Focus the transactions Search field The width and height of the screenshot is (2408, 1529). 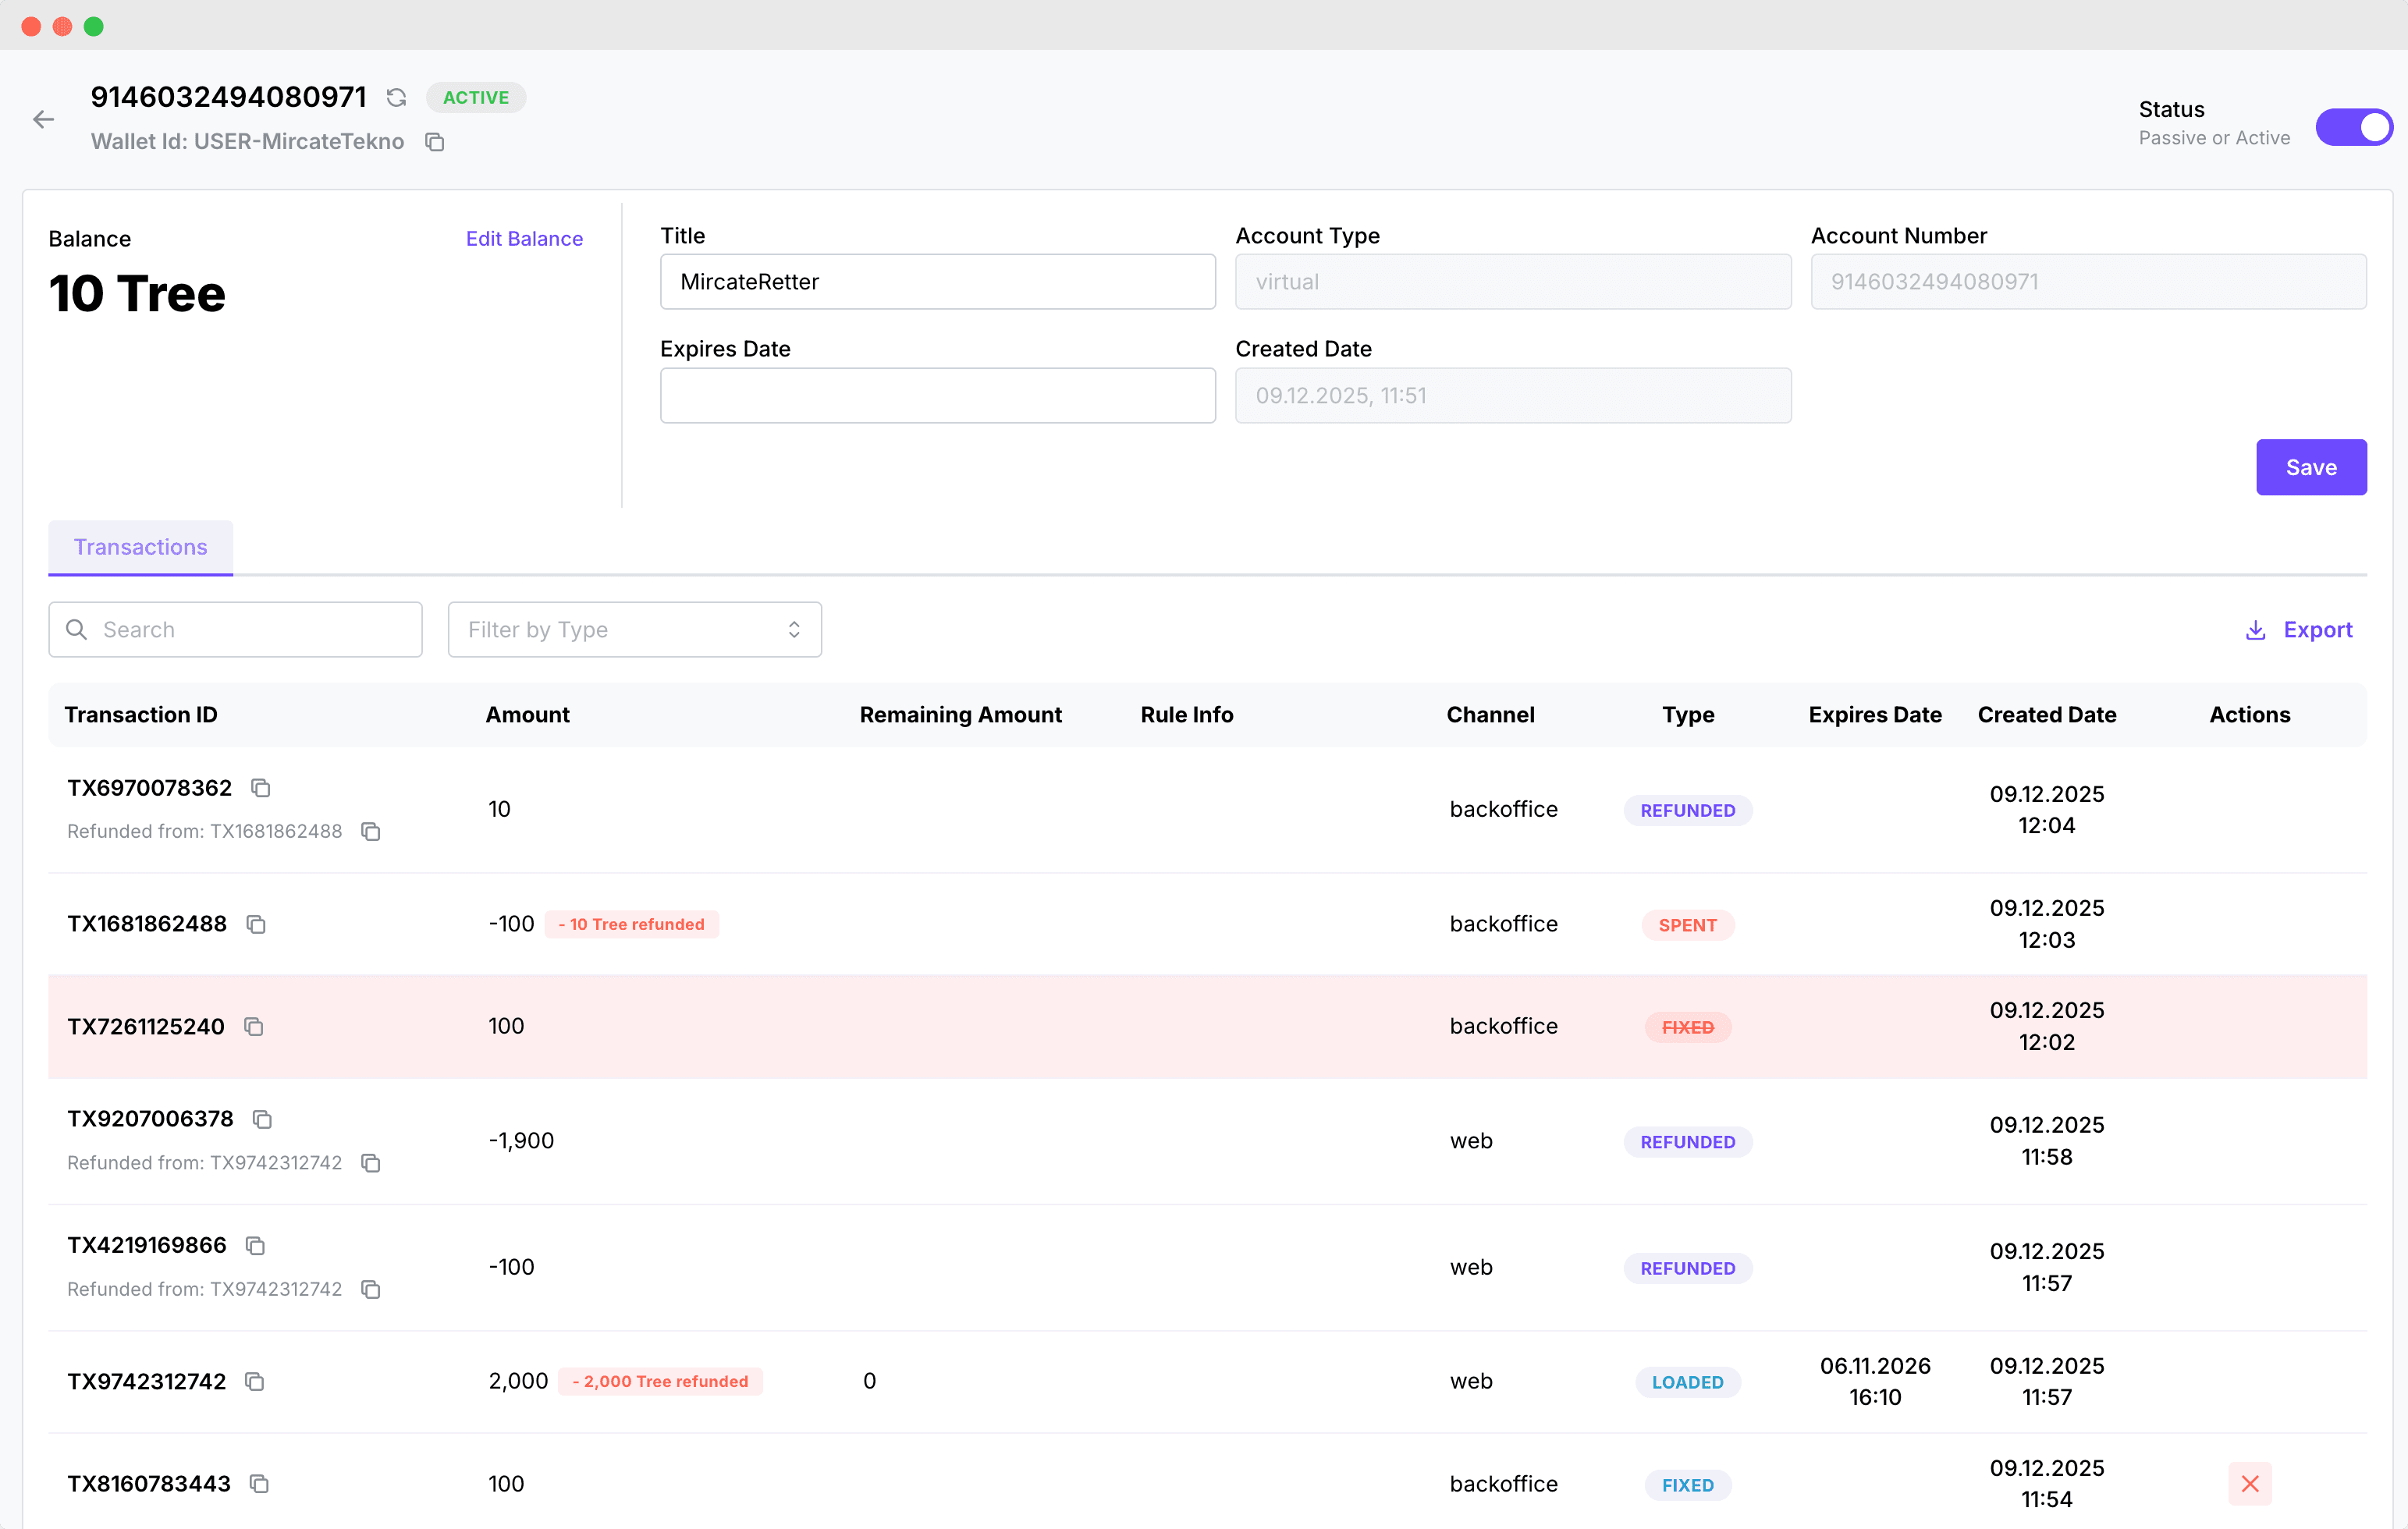coord(250,629)
